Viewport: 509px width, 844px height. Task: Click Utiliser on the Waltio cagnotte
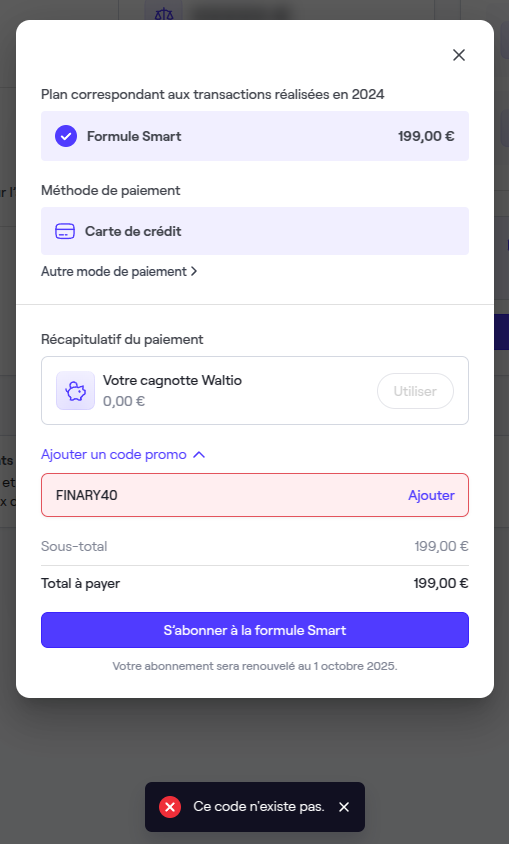coord(415,391)
